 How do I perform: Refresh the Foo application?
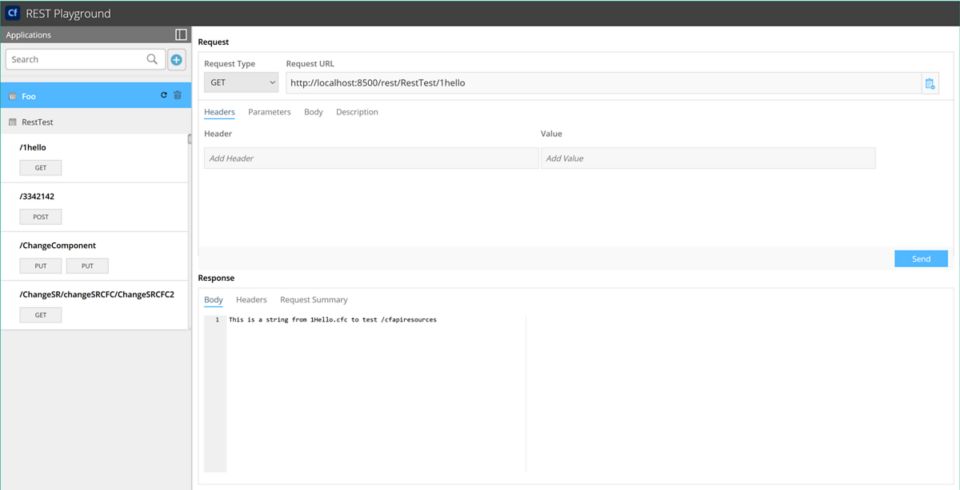pos(164,96)
